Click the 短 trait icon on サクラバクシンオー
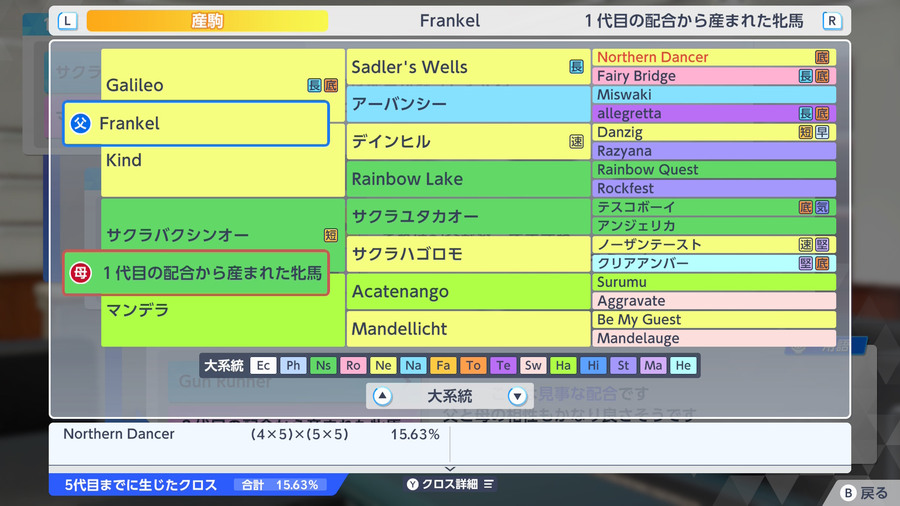The image size is (900, 506). tap(331, 235)
